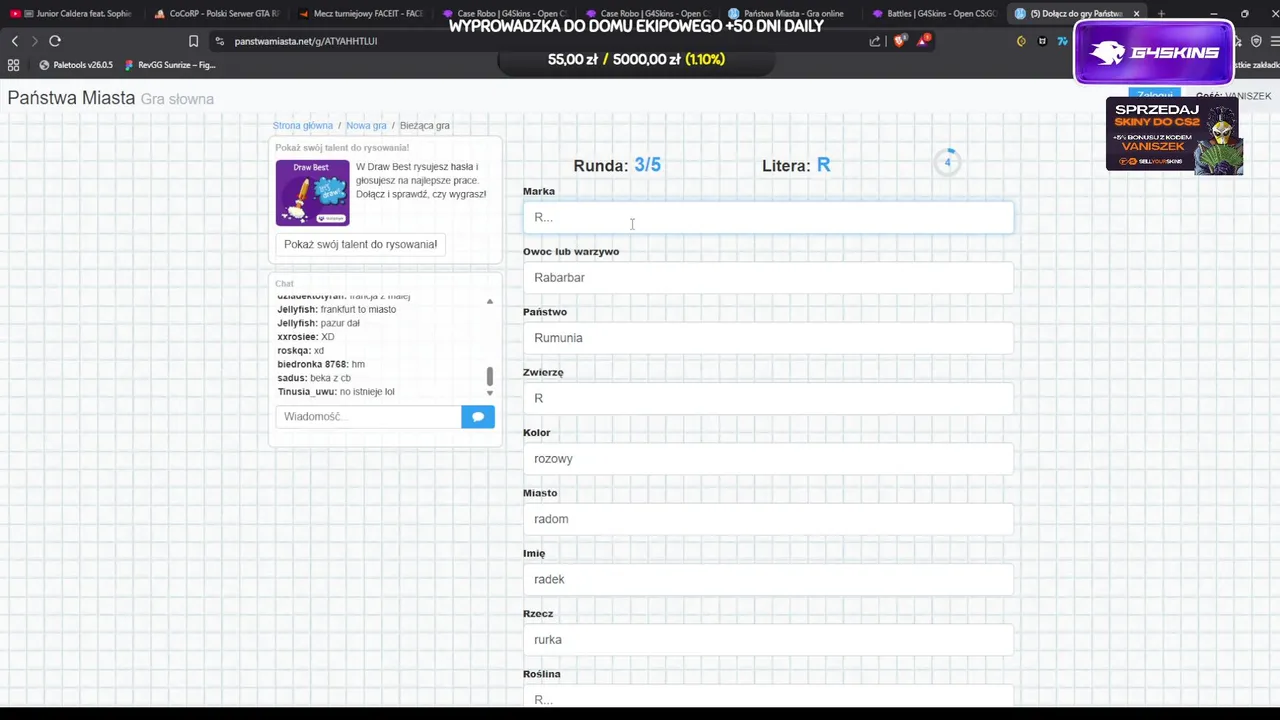The height and width of the screenshot is (720, 1280).
Task: Click chat line 'Jellyfish: pazur dał'
Action: tap(318, 323)
